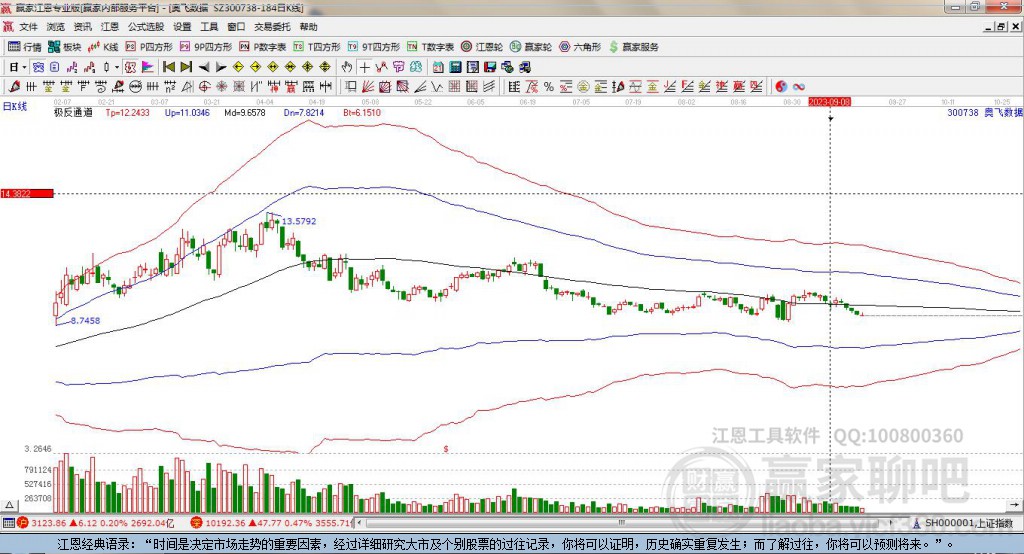Step chart right with black right arrow
Image resolution: width=1024 pixels, height=554 pixels.
click(x=221, y=67)
